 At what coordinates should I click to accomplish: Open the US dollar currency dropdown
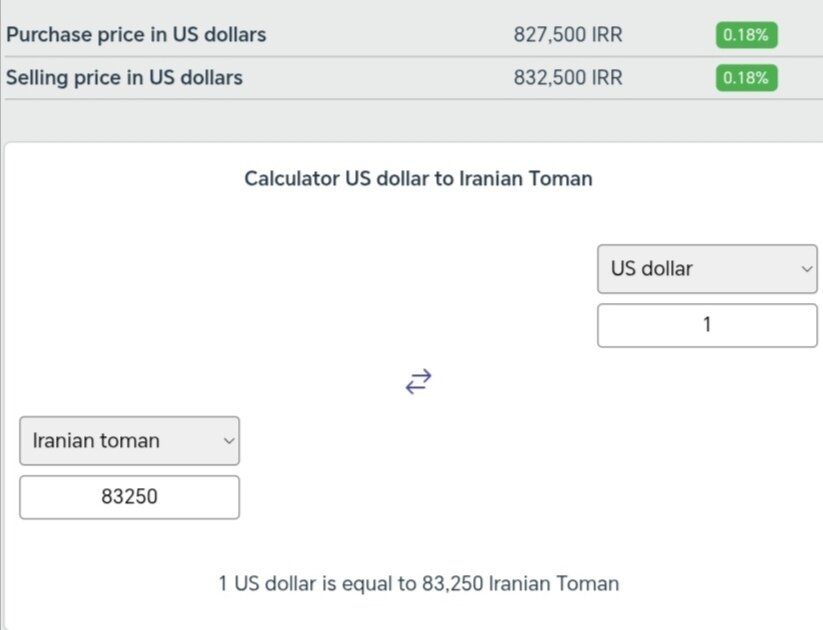click(707, 268)
